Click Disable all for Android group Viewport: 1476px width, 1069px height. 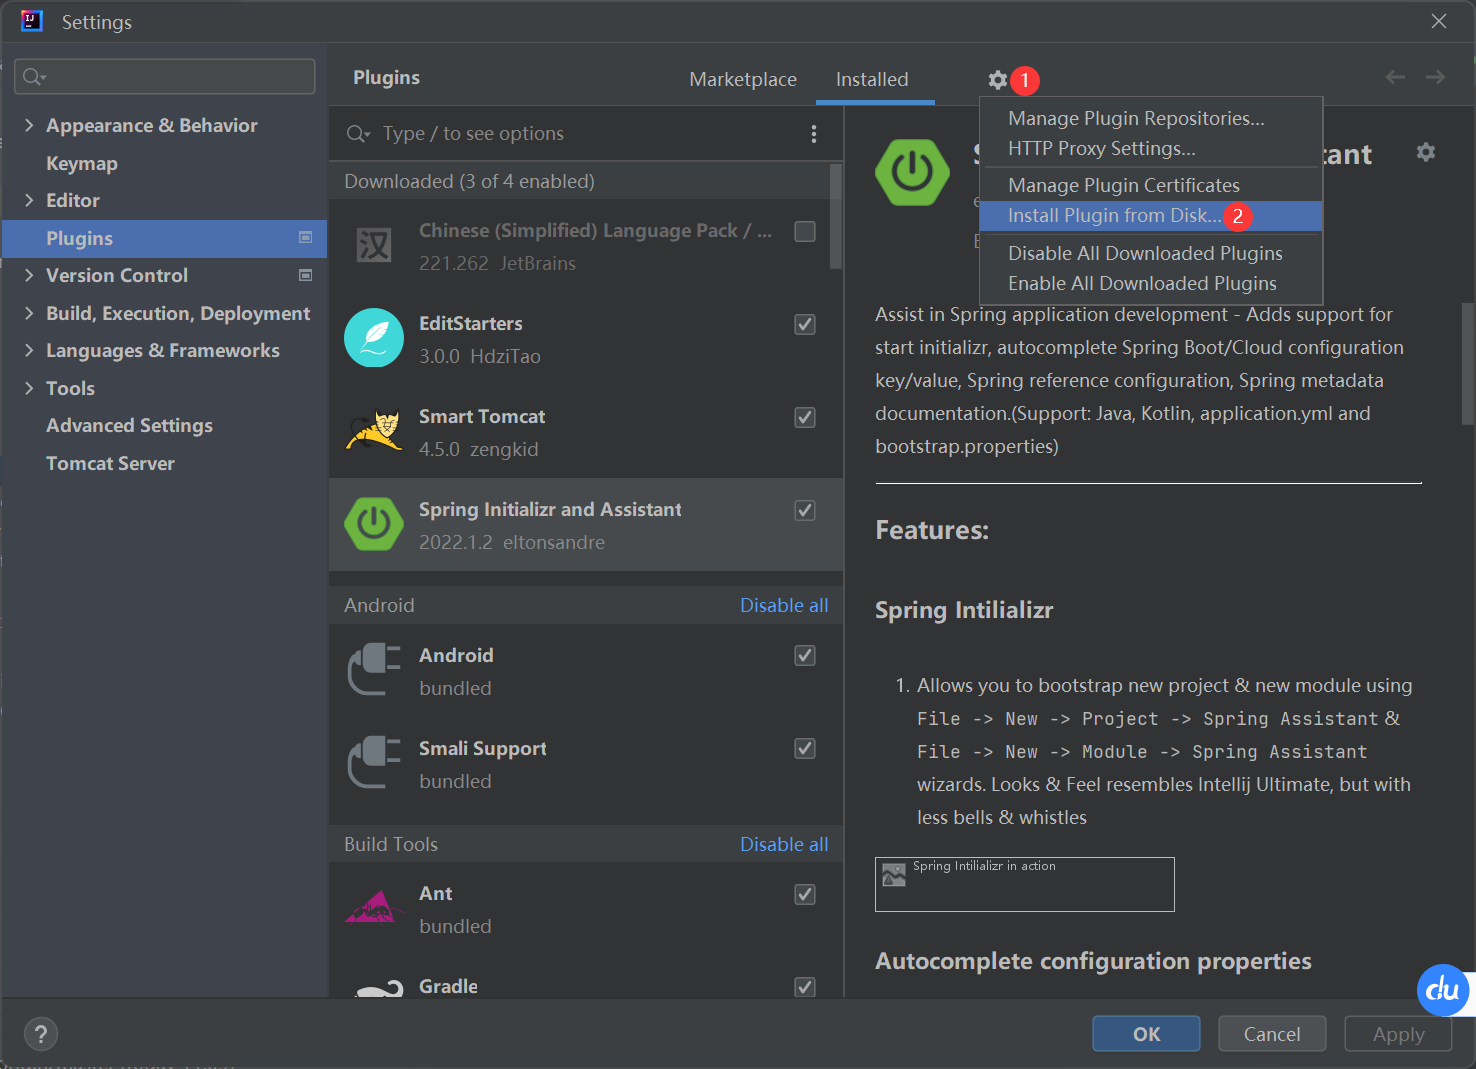[784, 605]
